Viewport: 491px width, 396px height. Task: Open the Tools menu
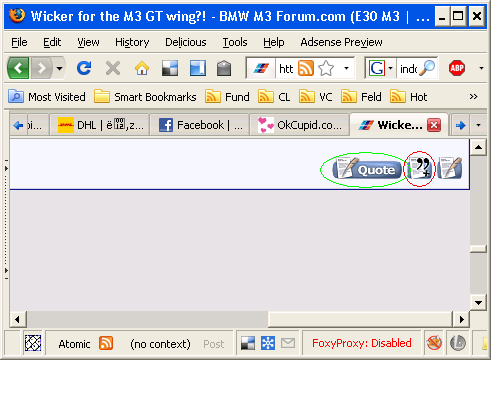(x=235, y=42)
